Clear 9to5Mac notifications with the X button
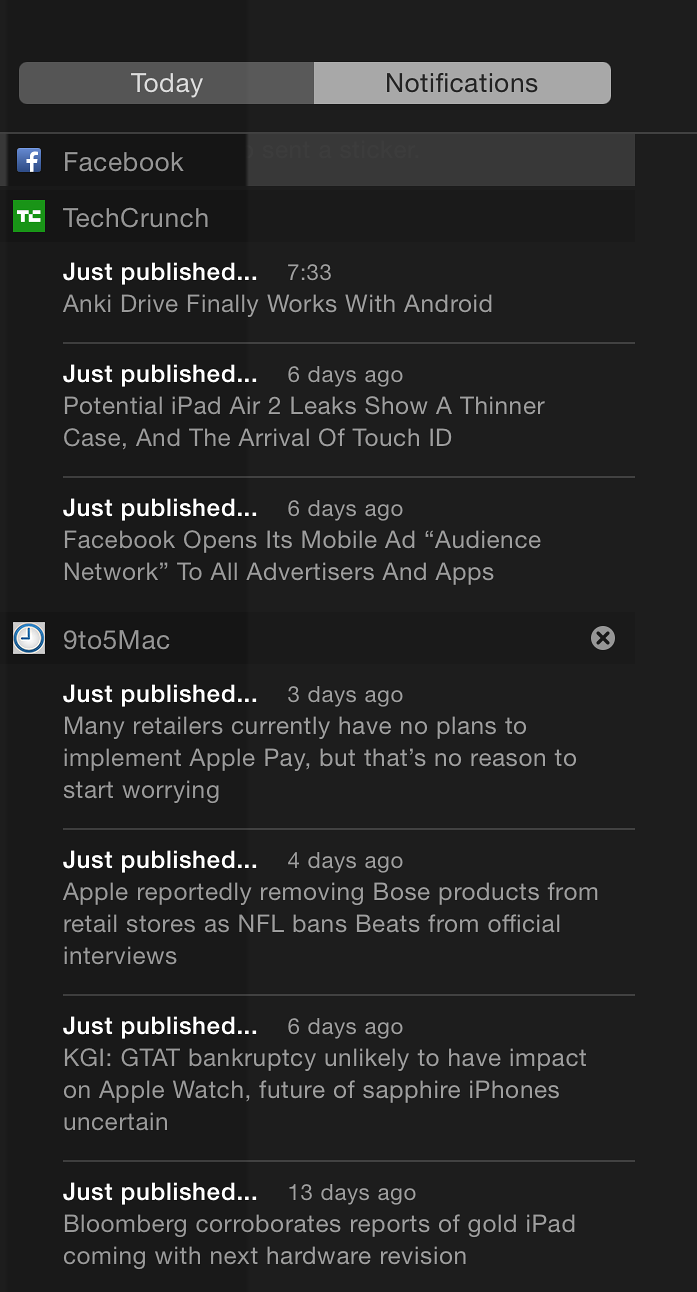Image resolution: width=697 pixels, height=1292 pixels. [x=603, y=638]
